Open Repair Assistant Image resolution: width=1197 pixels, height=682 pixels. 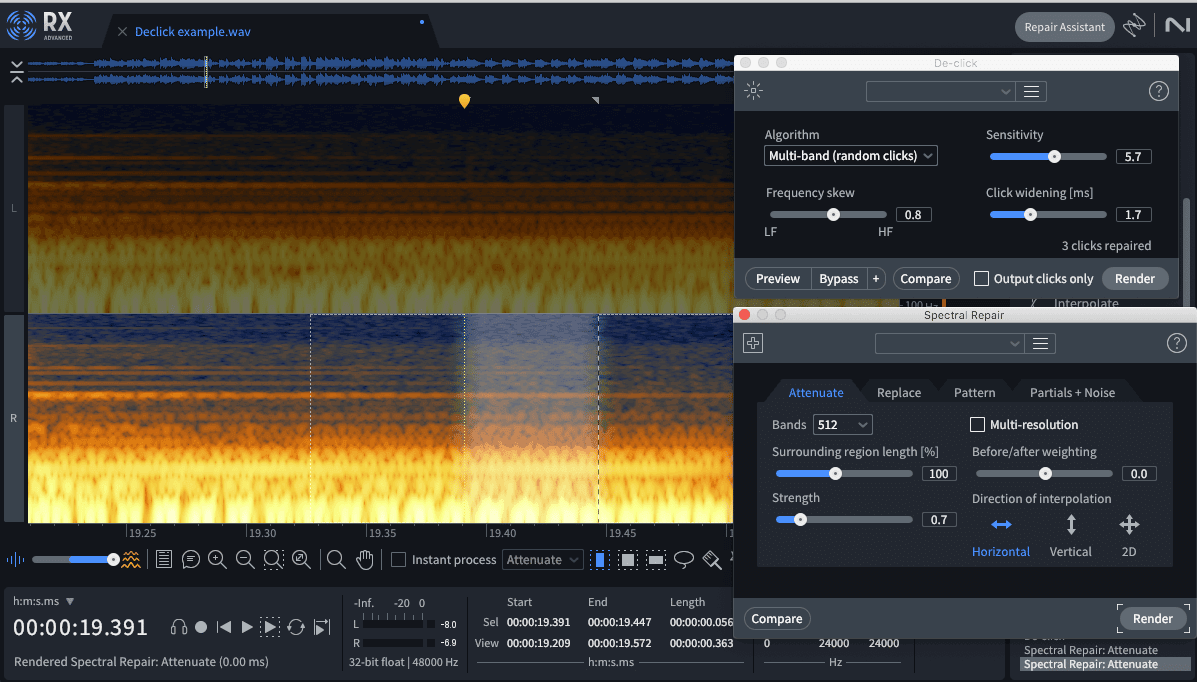point(1064,27)
